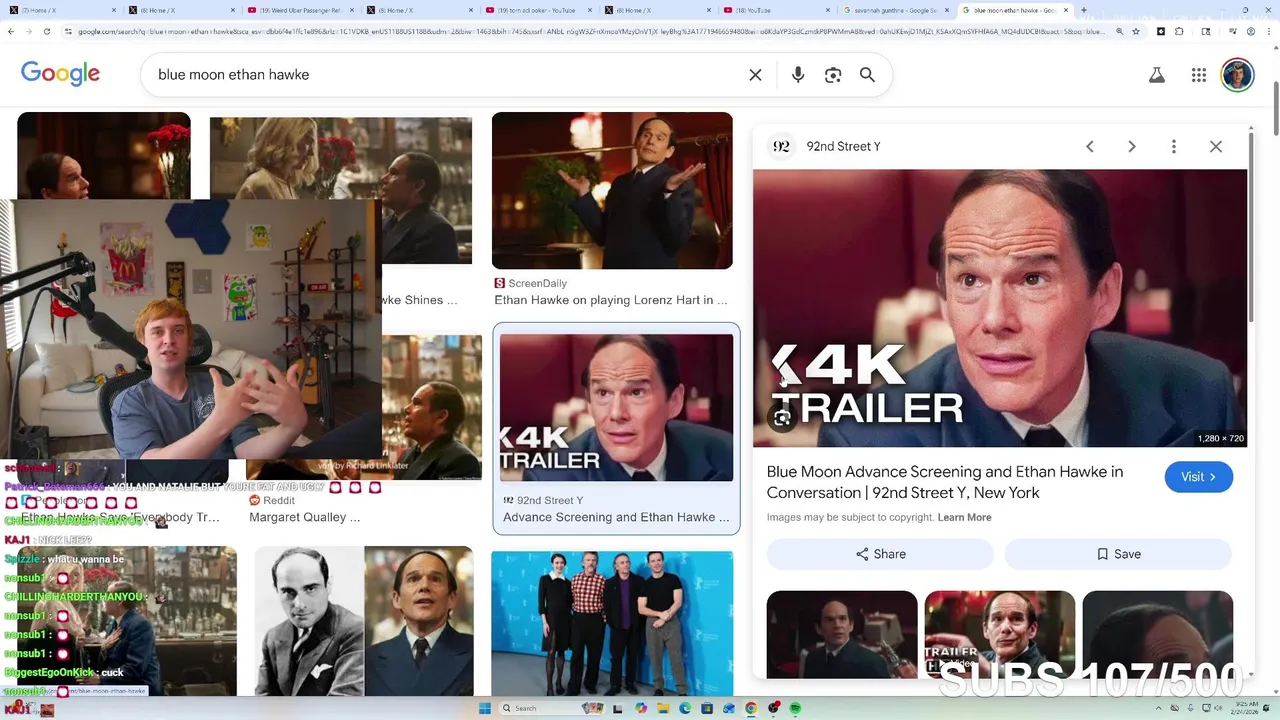Screen dimensions: 1280x720
Task: Click the Google logo
Action: tap(60, 74)
